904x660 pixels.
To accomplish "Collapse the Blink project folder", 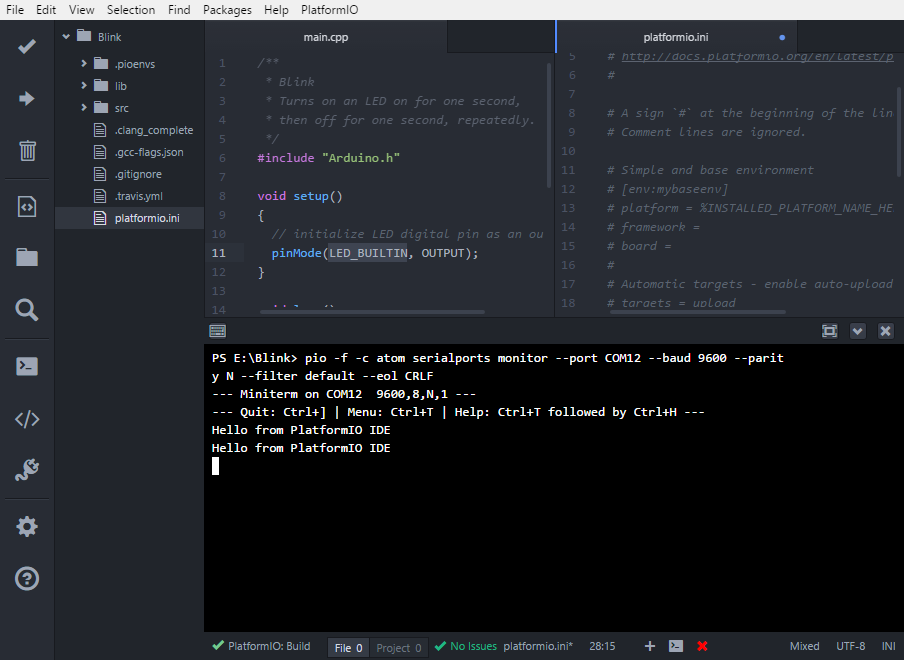I will coord(66,36).
